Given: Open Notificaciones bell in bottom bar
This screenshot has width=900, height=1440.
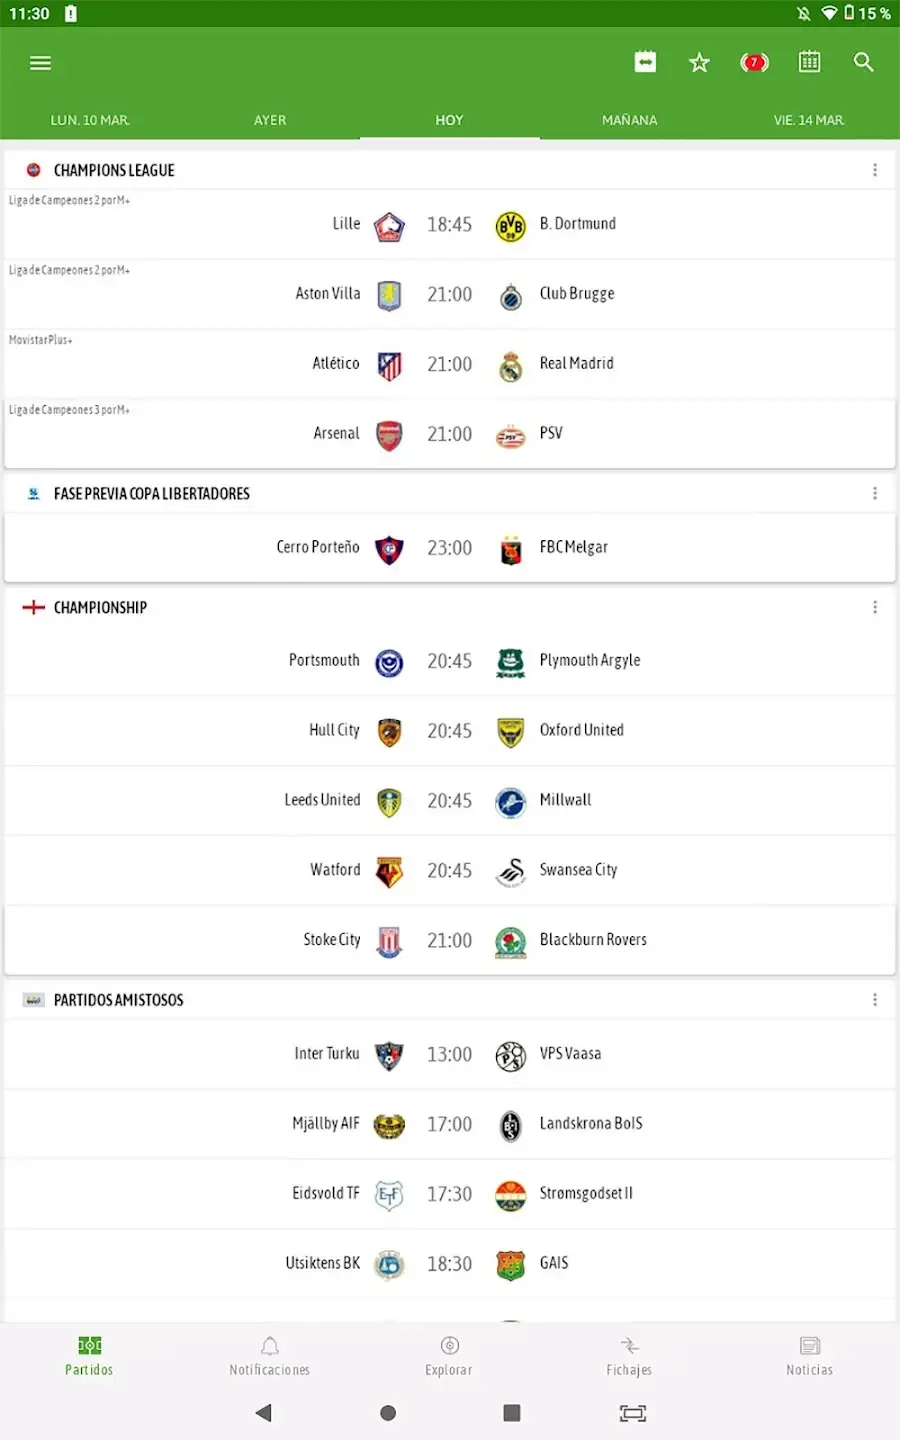Looking at the screenshot, I should pyautogui.click(x=269, y=1356).
